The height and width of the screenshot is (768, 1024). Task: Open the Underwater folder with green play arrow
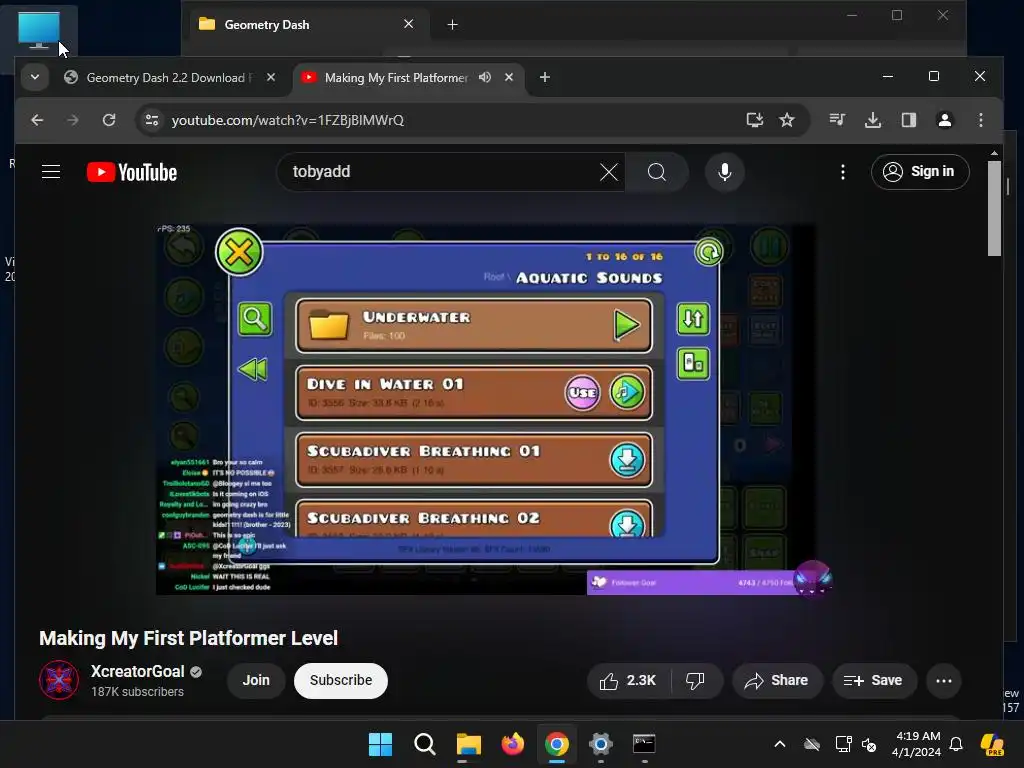pyautogui.click(x=626, y=325)
